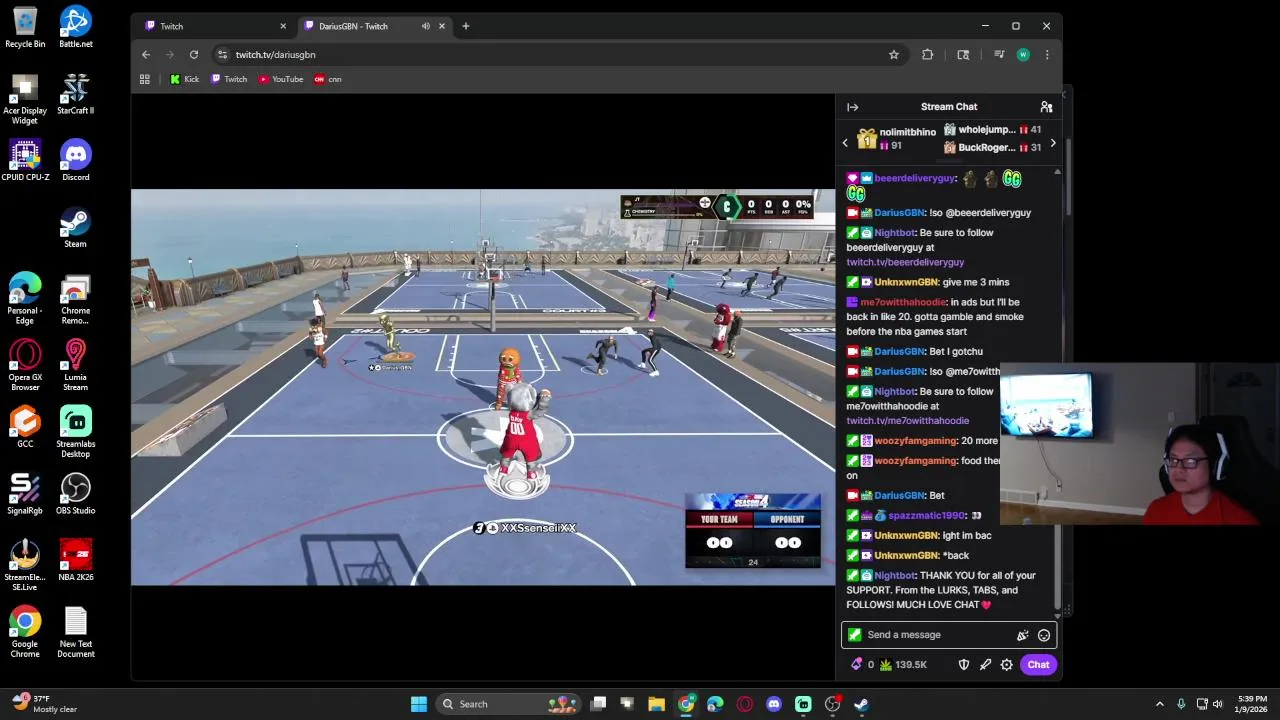This screenshot has height=720, width=1280.
Task: Open the chat community users list
Action: coord(1046,107)
